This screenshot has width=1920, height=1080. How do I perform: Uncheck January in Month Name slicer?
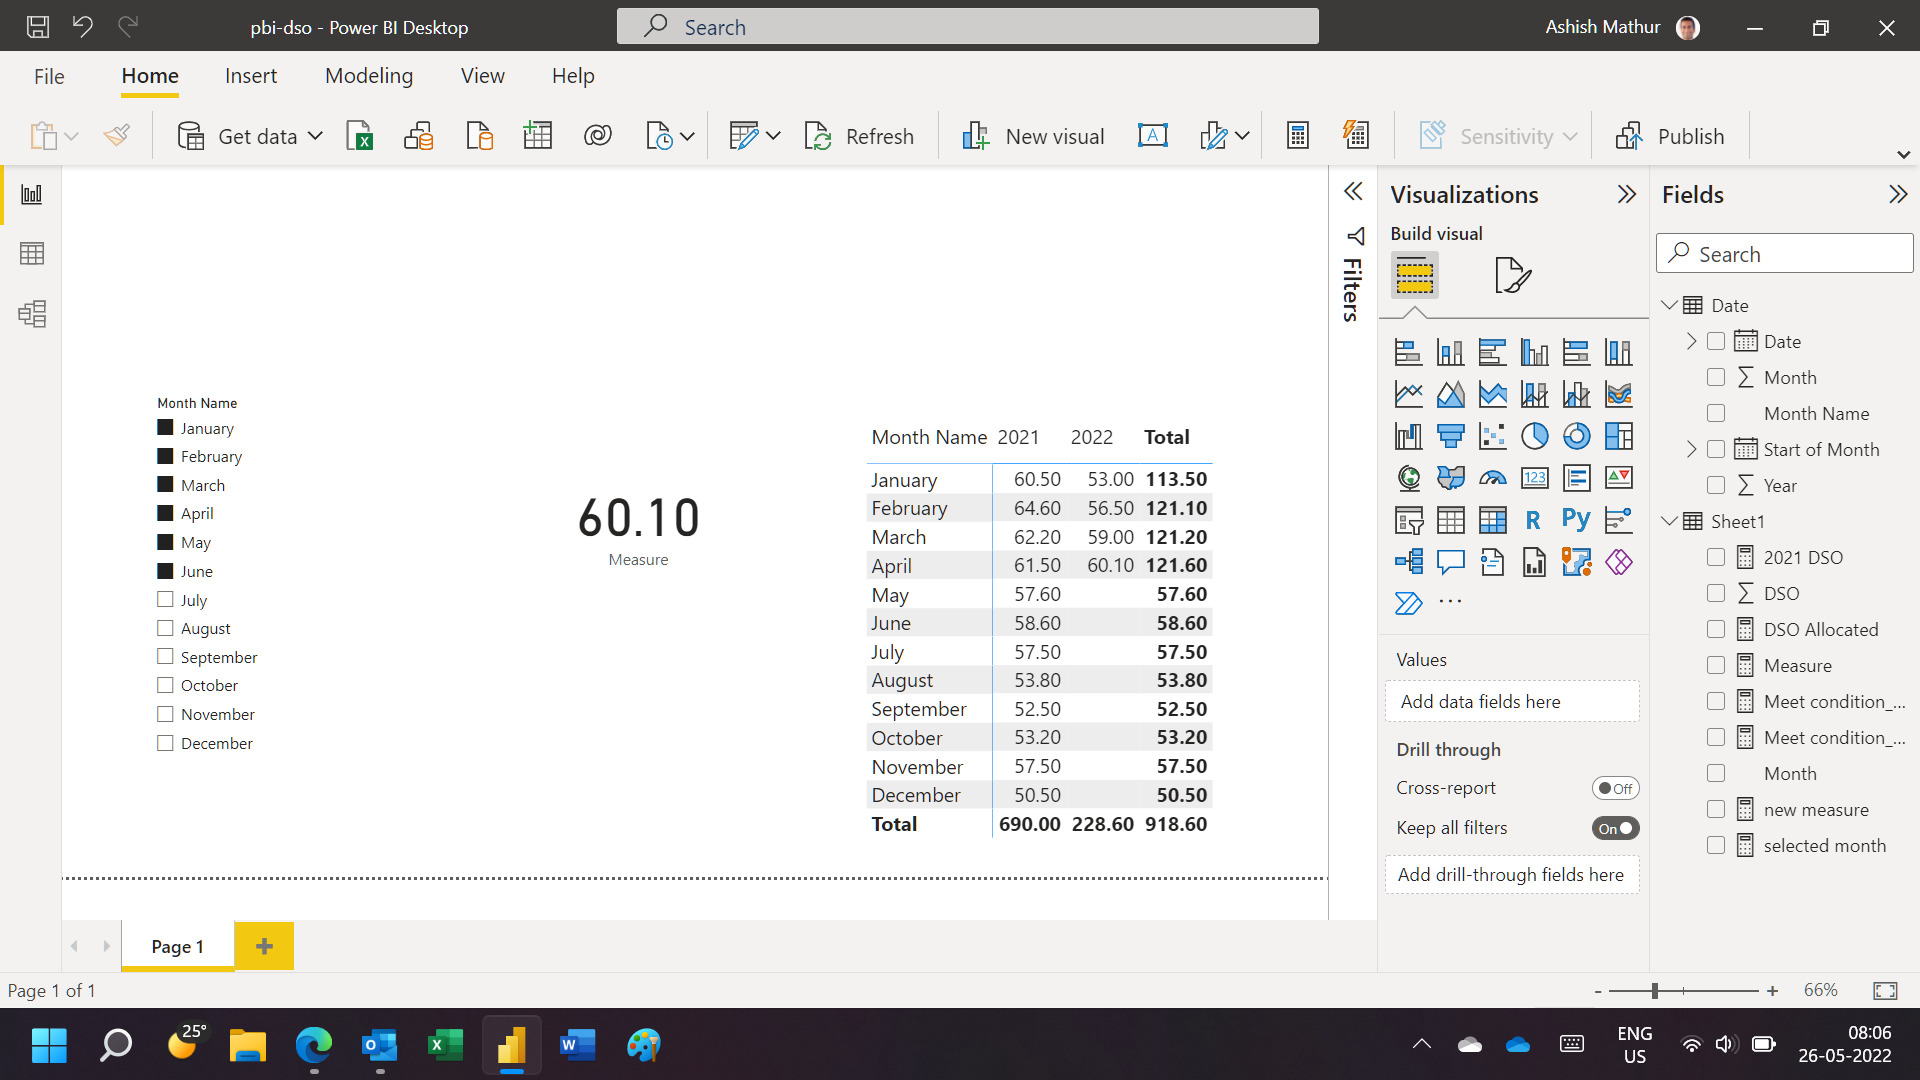(165, 428)
